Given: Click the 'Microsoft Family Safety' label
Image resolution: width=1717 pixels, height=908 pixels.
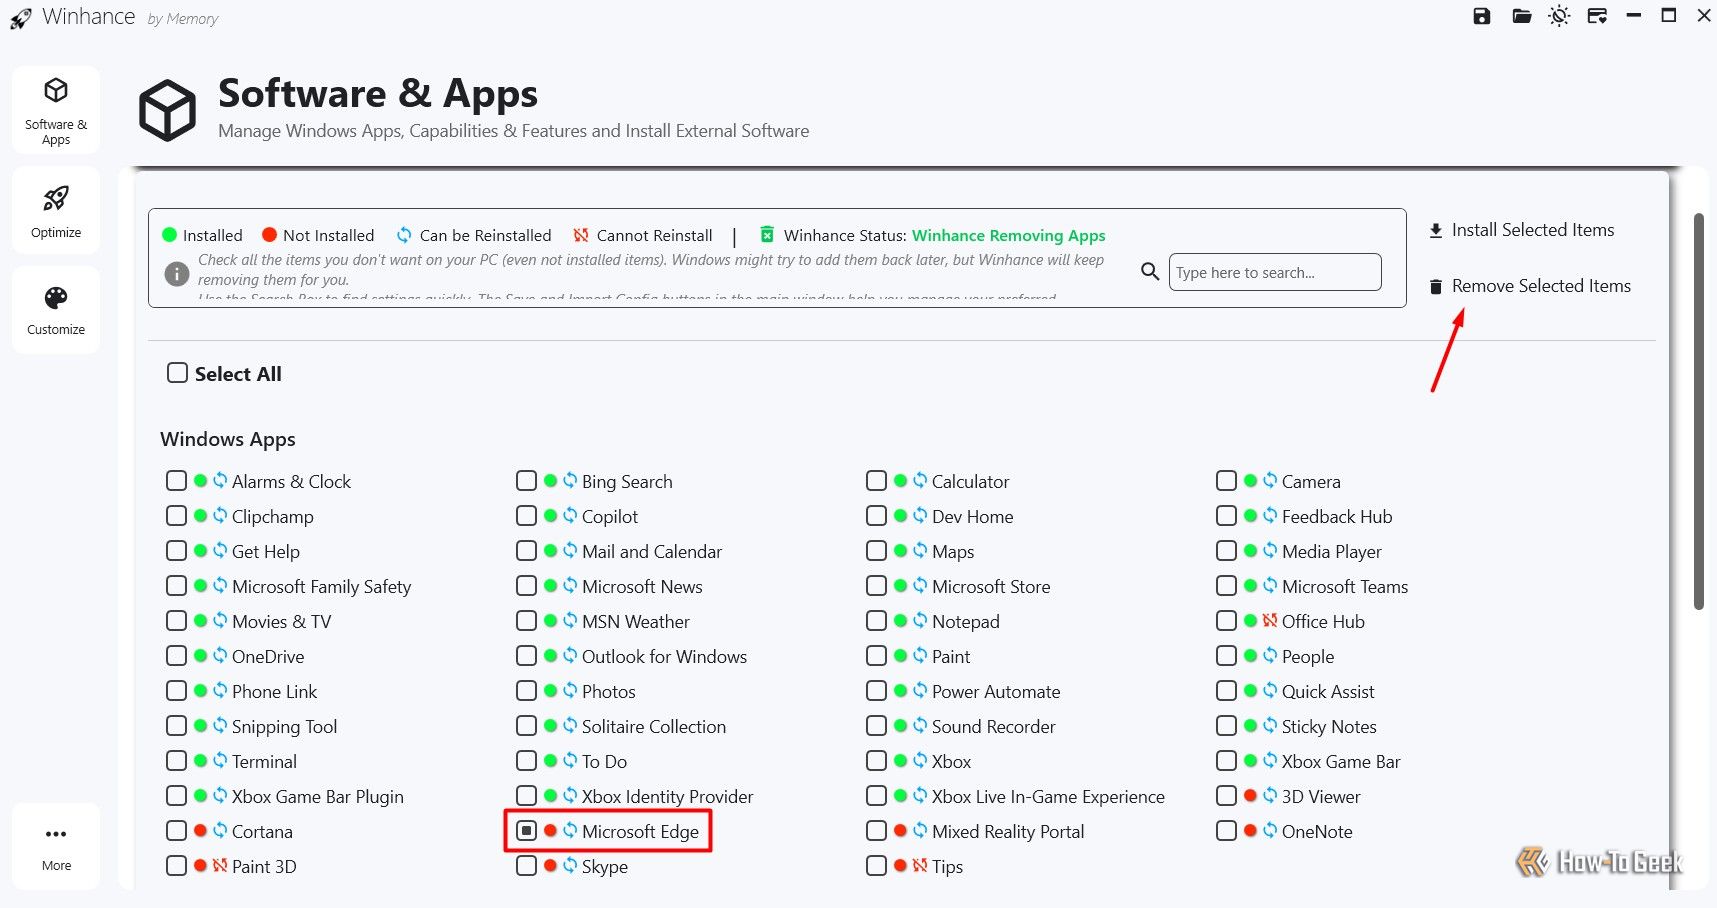Looking at the screenshot, I should pyautogui.click(x=321, y=586).
